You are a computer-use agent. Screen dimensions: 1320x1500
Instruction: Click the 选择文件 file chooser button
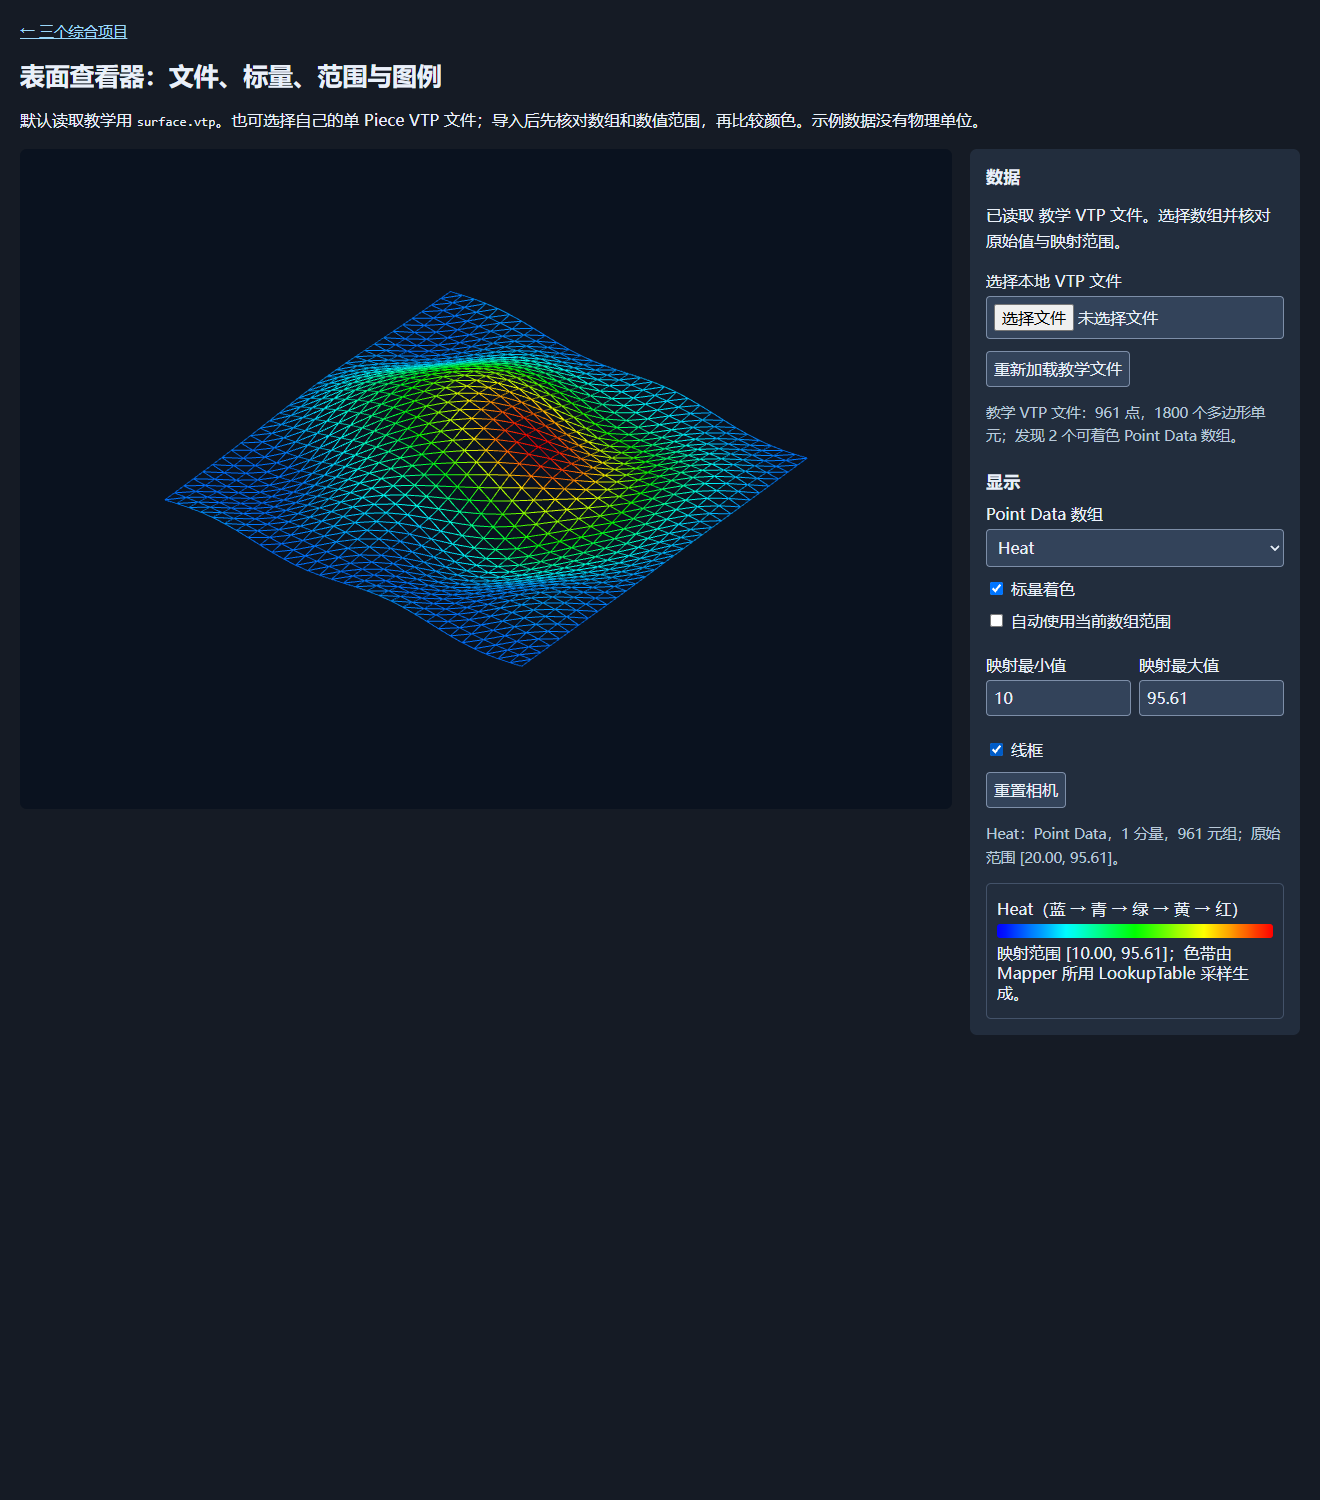(1033, 318)
